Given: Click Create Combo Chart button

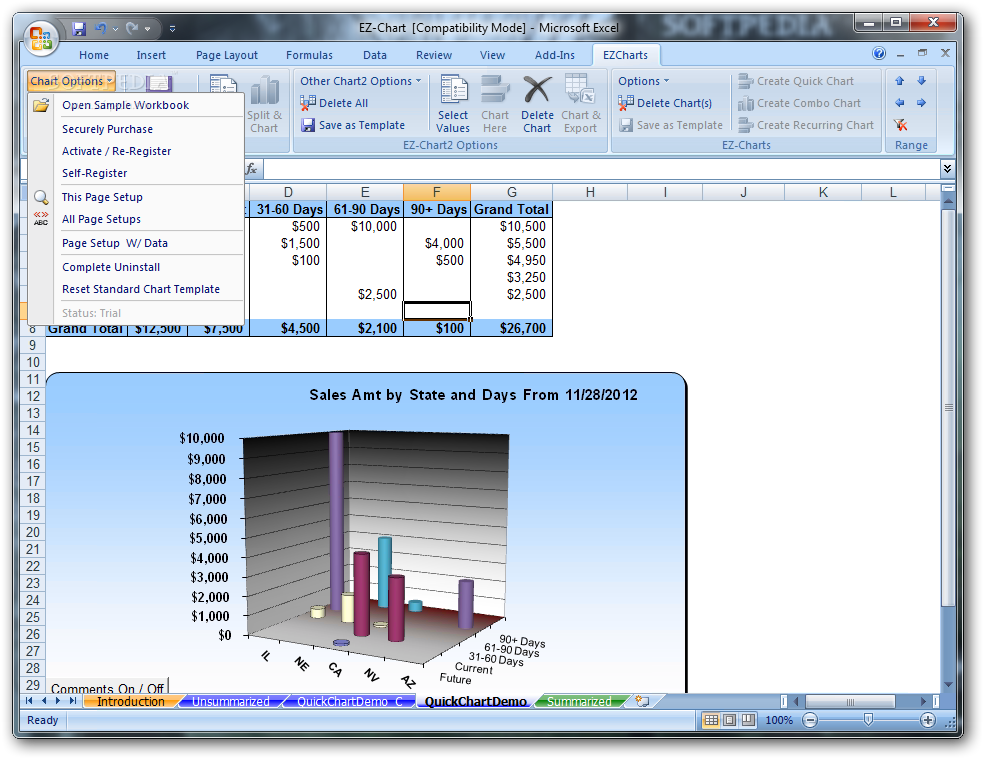Looking at the screenshot, I should [x=800, y=103].
